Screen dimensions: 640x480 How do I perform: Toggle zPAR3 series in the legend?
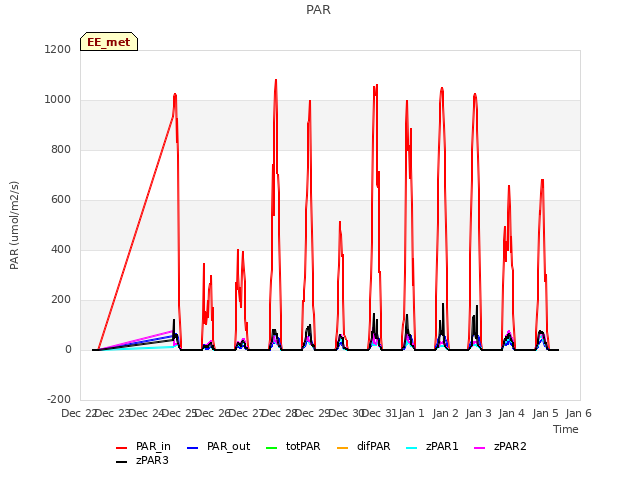[x=142, y=460]
